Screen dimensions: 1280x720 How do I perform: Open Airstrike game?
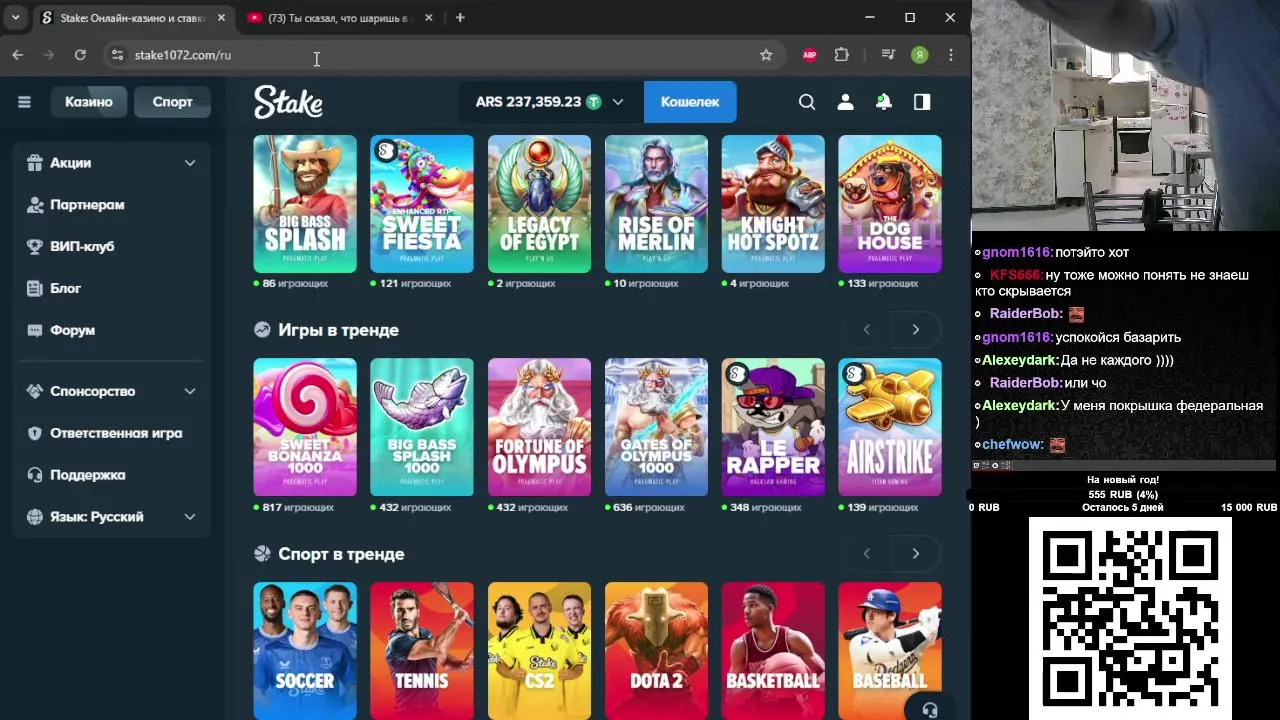click(x=890, y=427)
